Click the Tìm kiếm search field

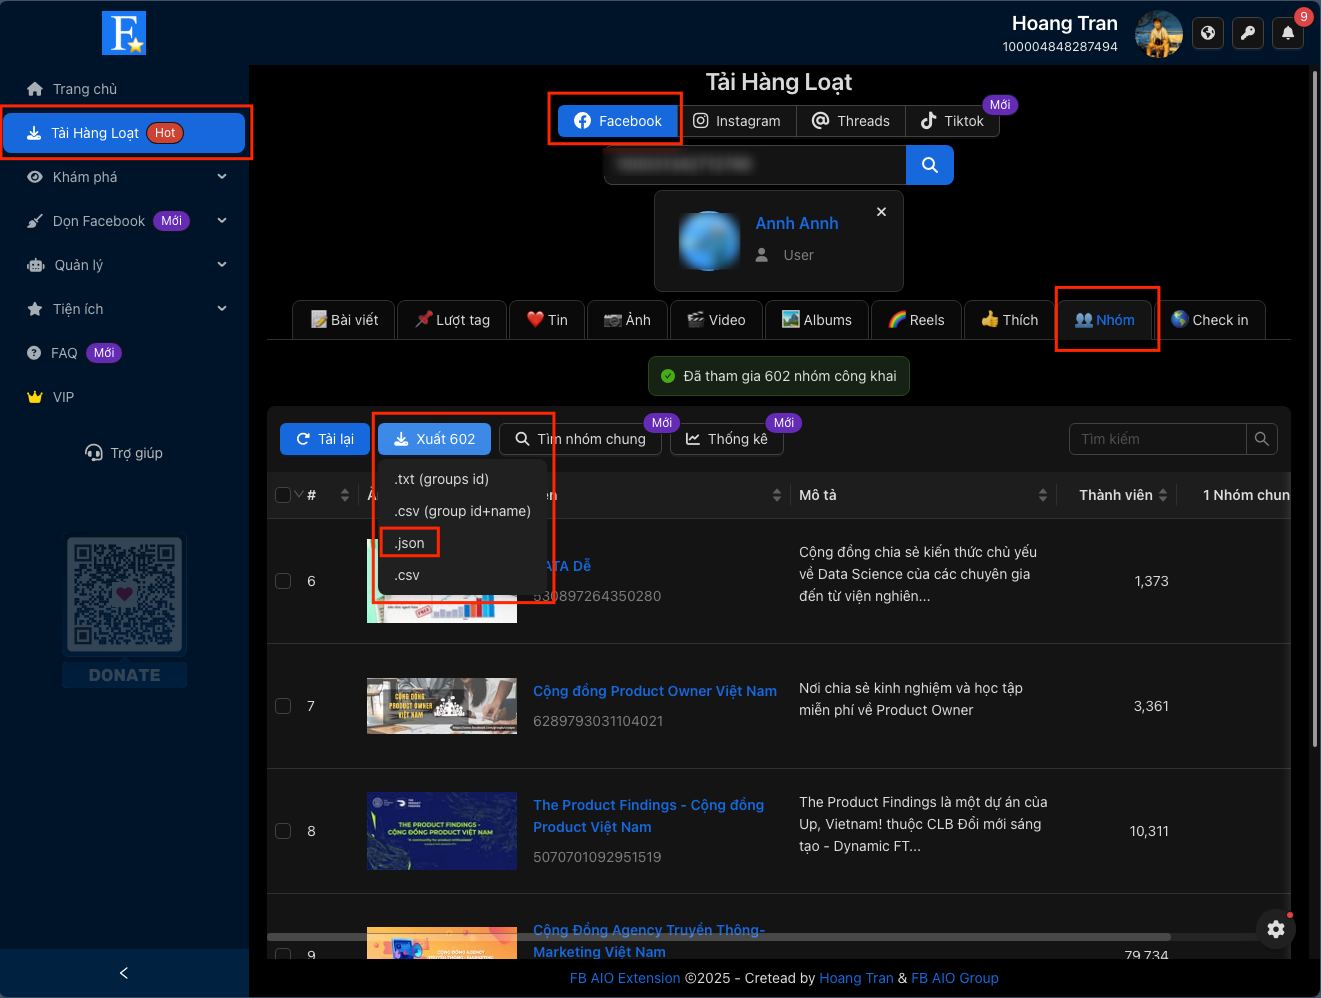tap(1158, 439)
